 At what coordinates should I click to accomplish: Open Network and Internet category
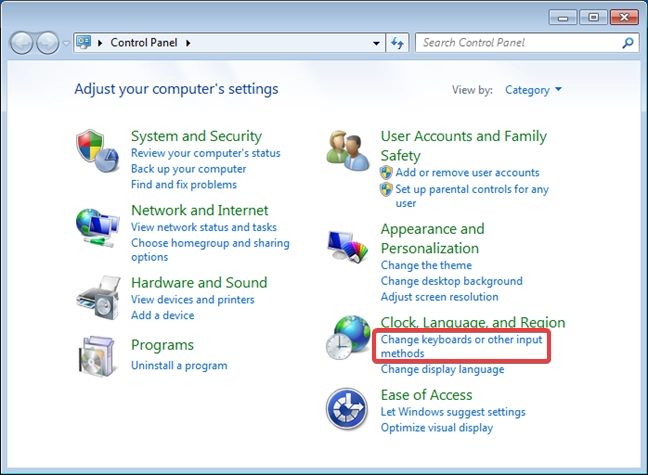point(200,210)
